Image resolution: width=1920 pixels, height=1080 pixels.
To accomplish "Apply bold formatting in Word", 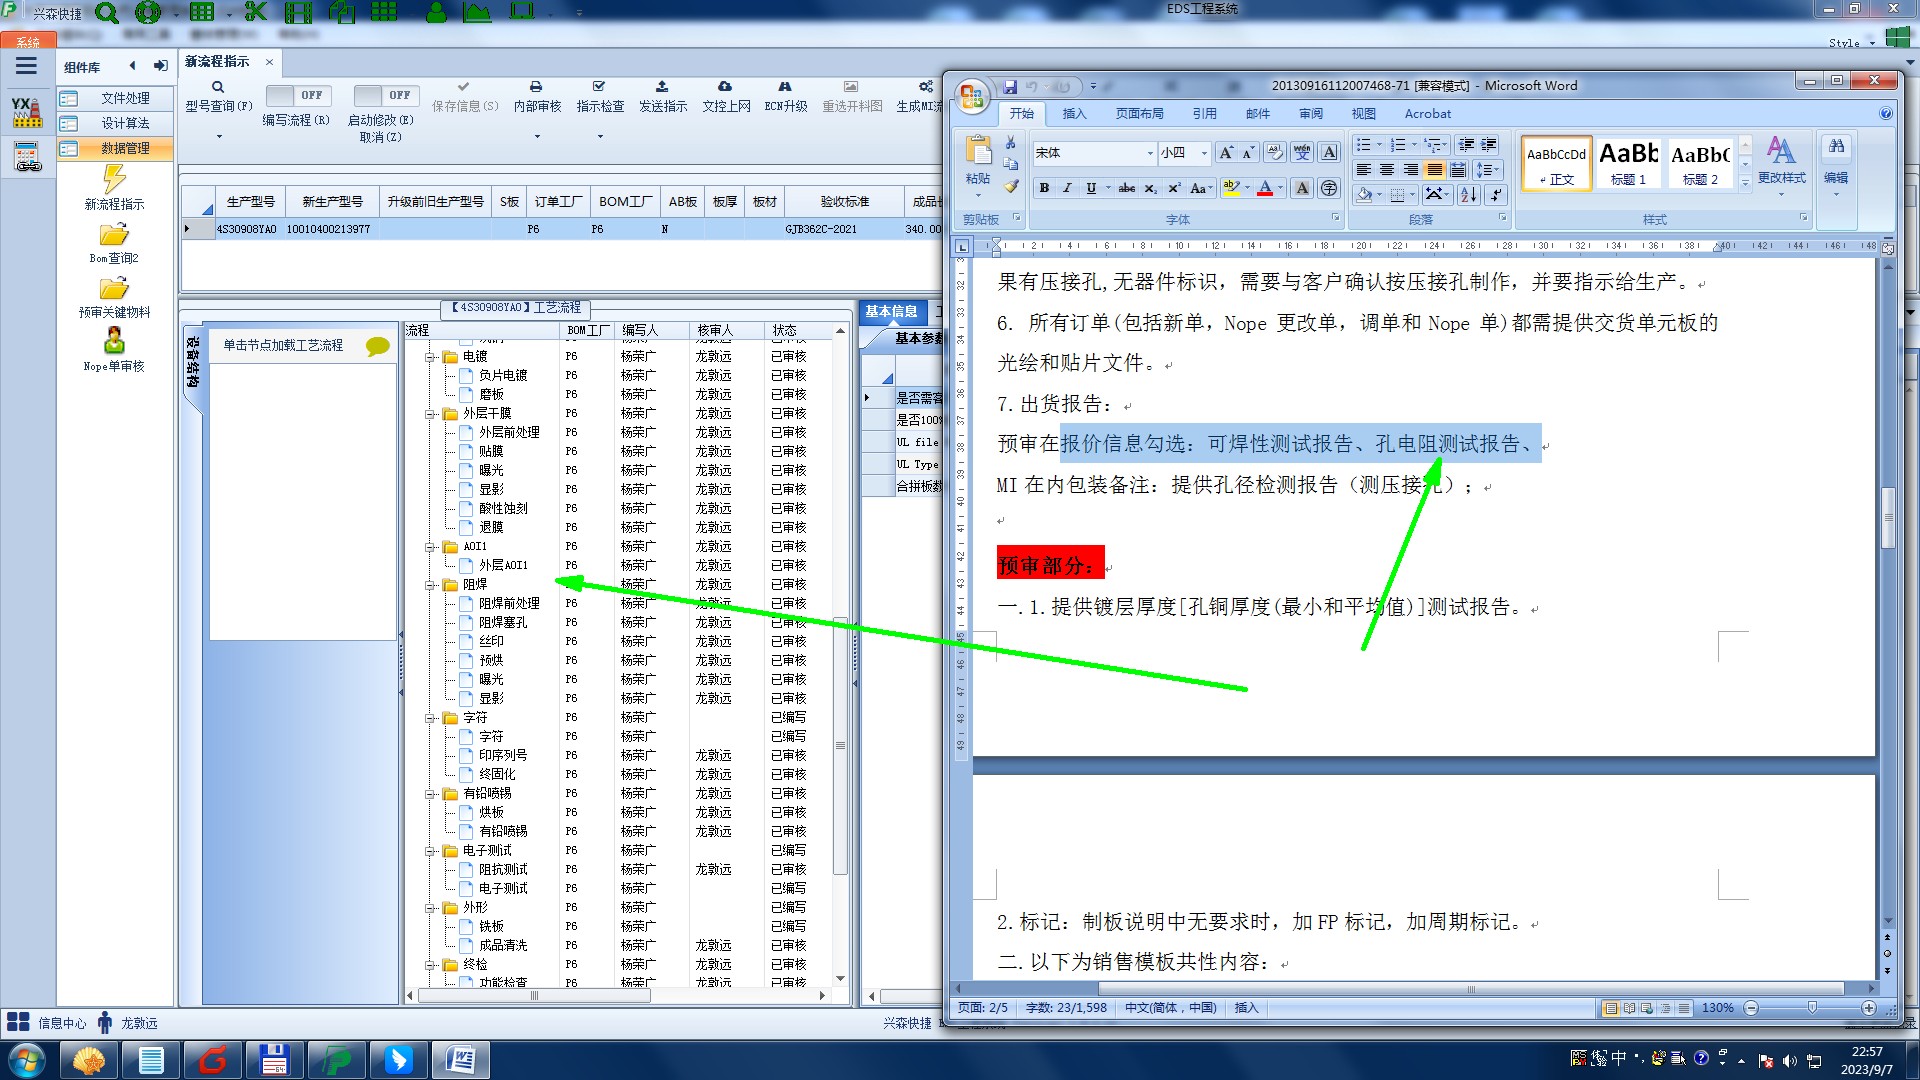I will [1044, 188].
